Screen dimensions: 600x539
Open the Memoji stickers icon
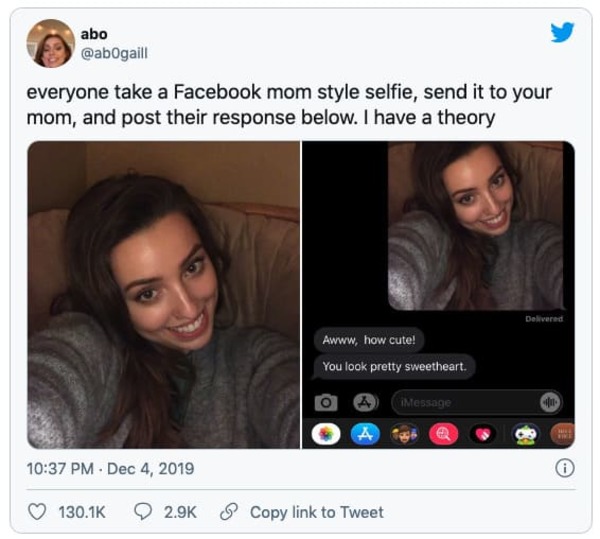pyautogui.click(x=404, y=435)
